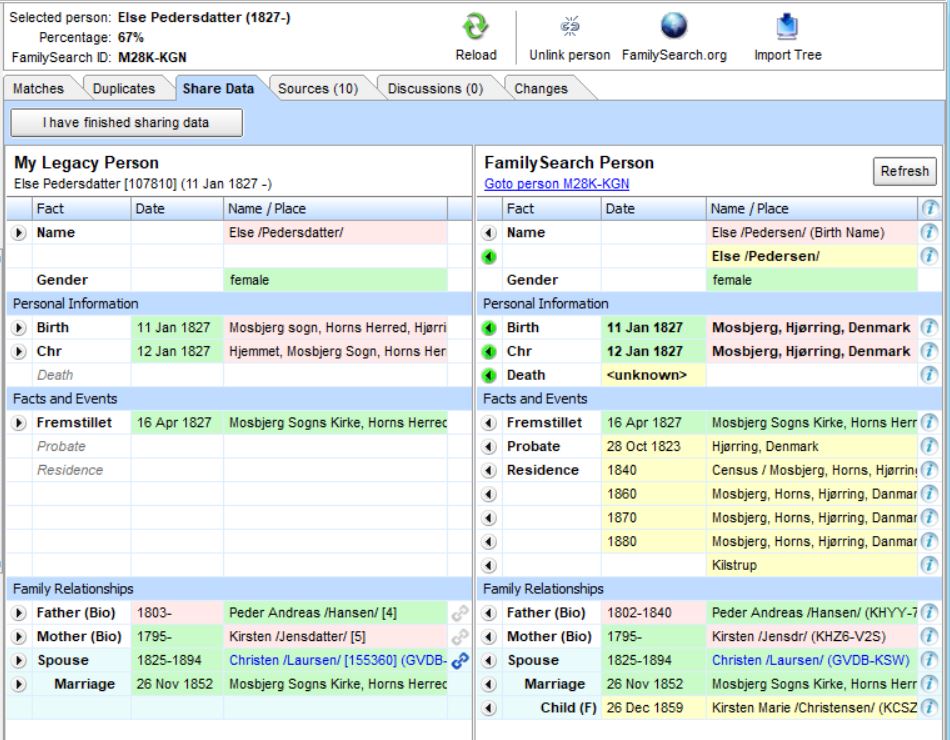950x740 pixels.
Task: Click green arrow for FamilySearch Birth row
Action: click(x=489, y=328)
